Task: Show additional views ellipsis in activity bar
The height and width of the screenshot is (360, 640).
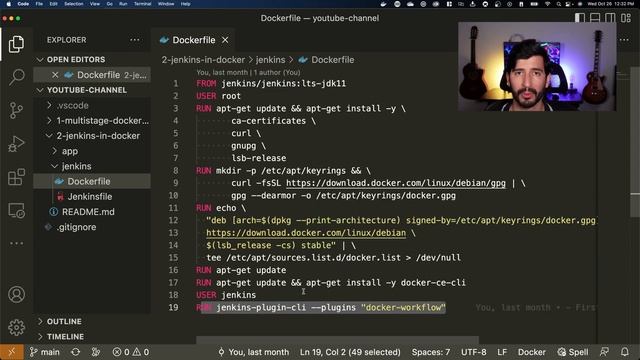Action: coord(16,243)
